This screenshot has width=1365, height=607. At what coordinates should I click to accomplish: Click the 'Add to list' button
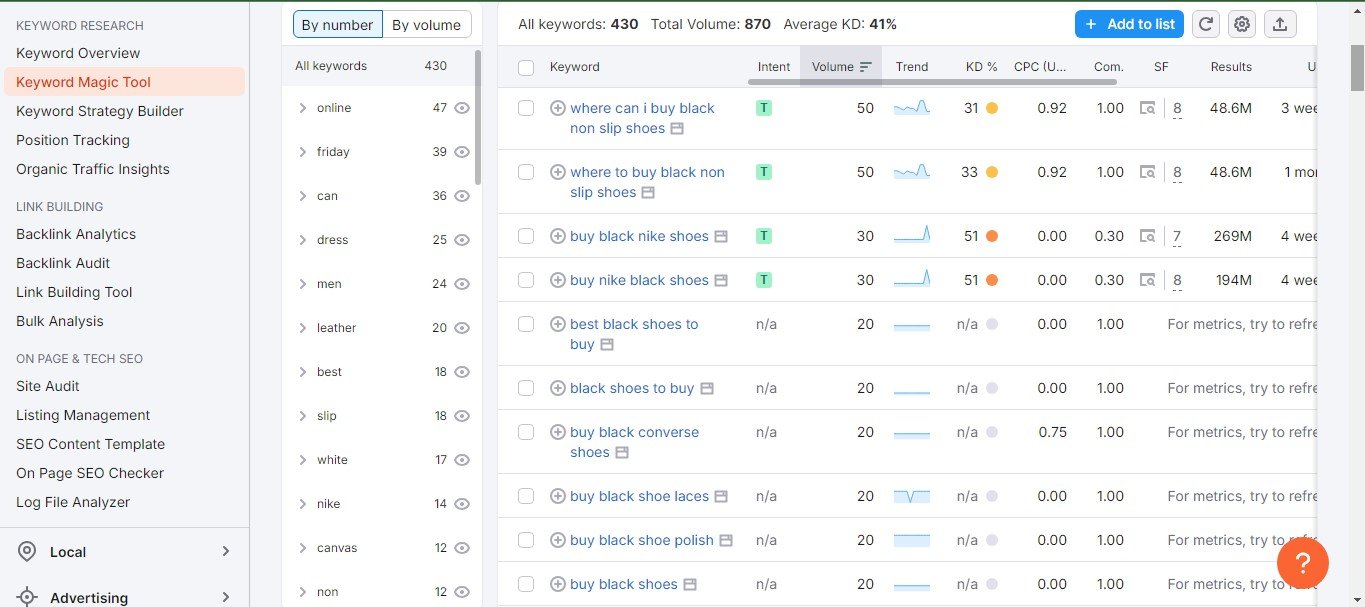pyautogui.click(x=1130, y=24)
